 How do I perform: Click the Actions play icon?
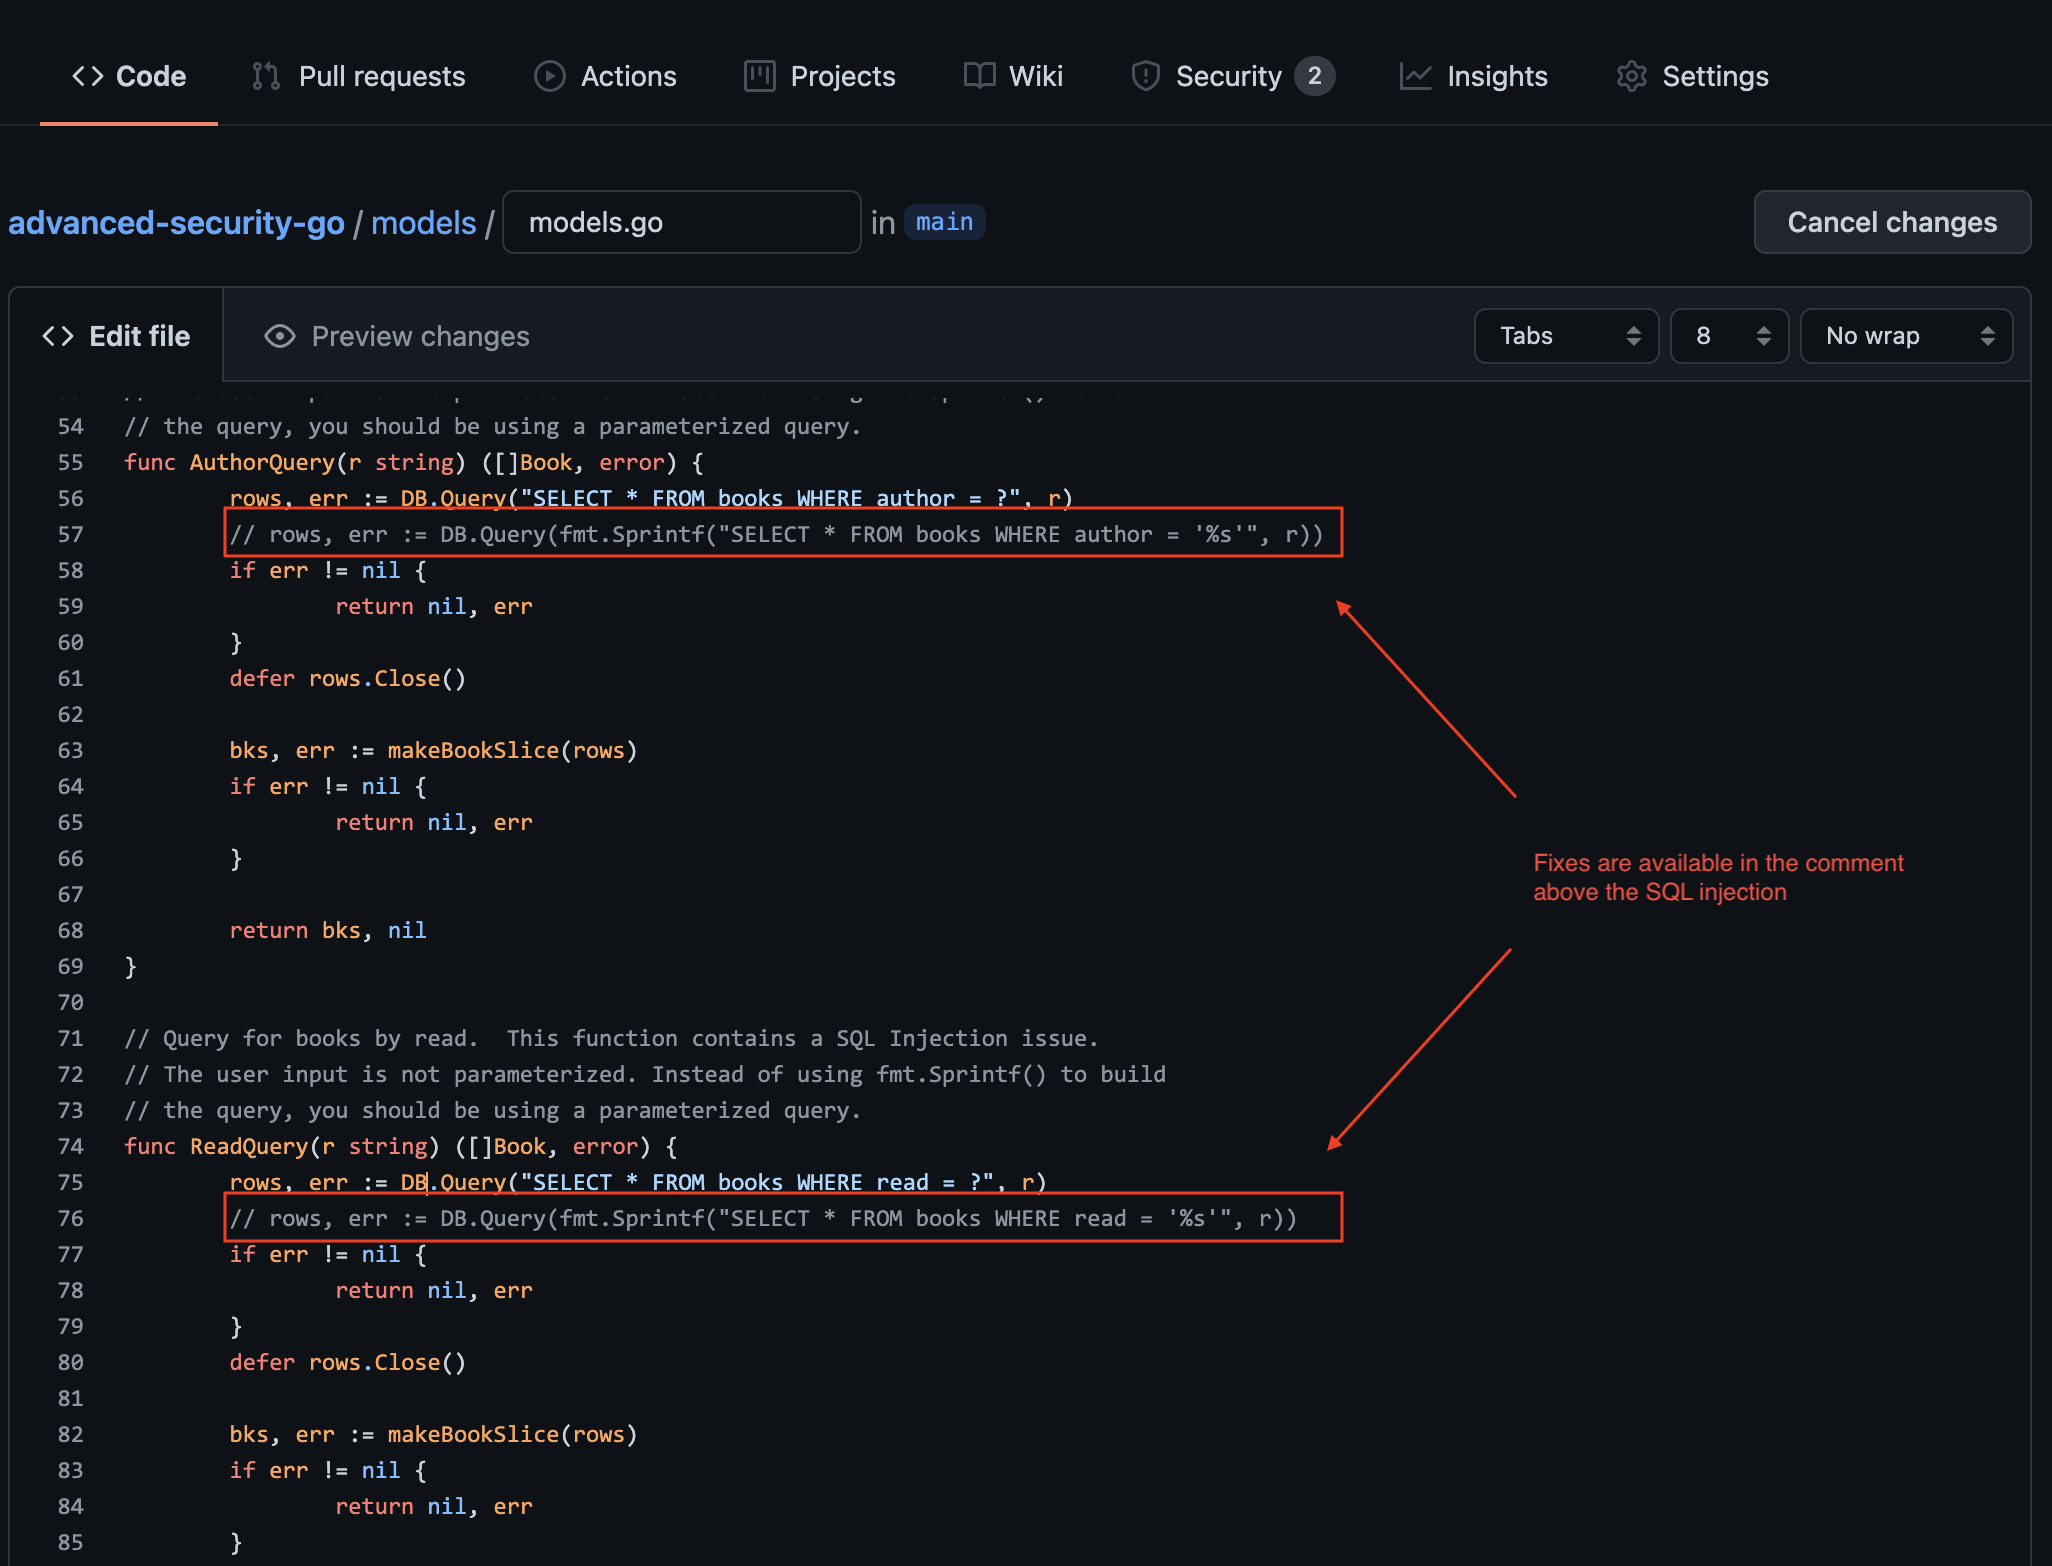click(x=549, y=76)
